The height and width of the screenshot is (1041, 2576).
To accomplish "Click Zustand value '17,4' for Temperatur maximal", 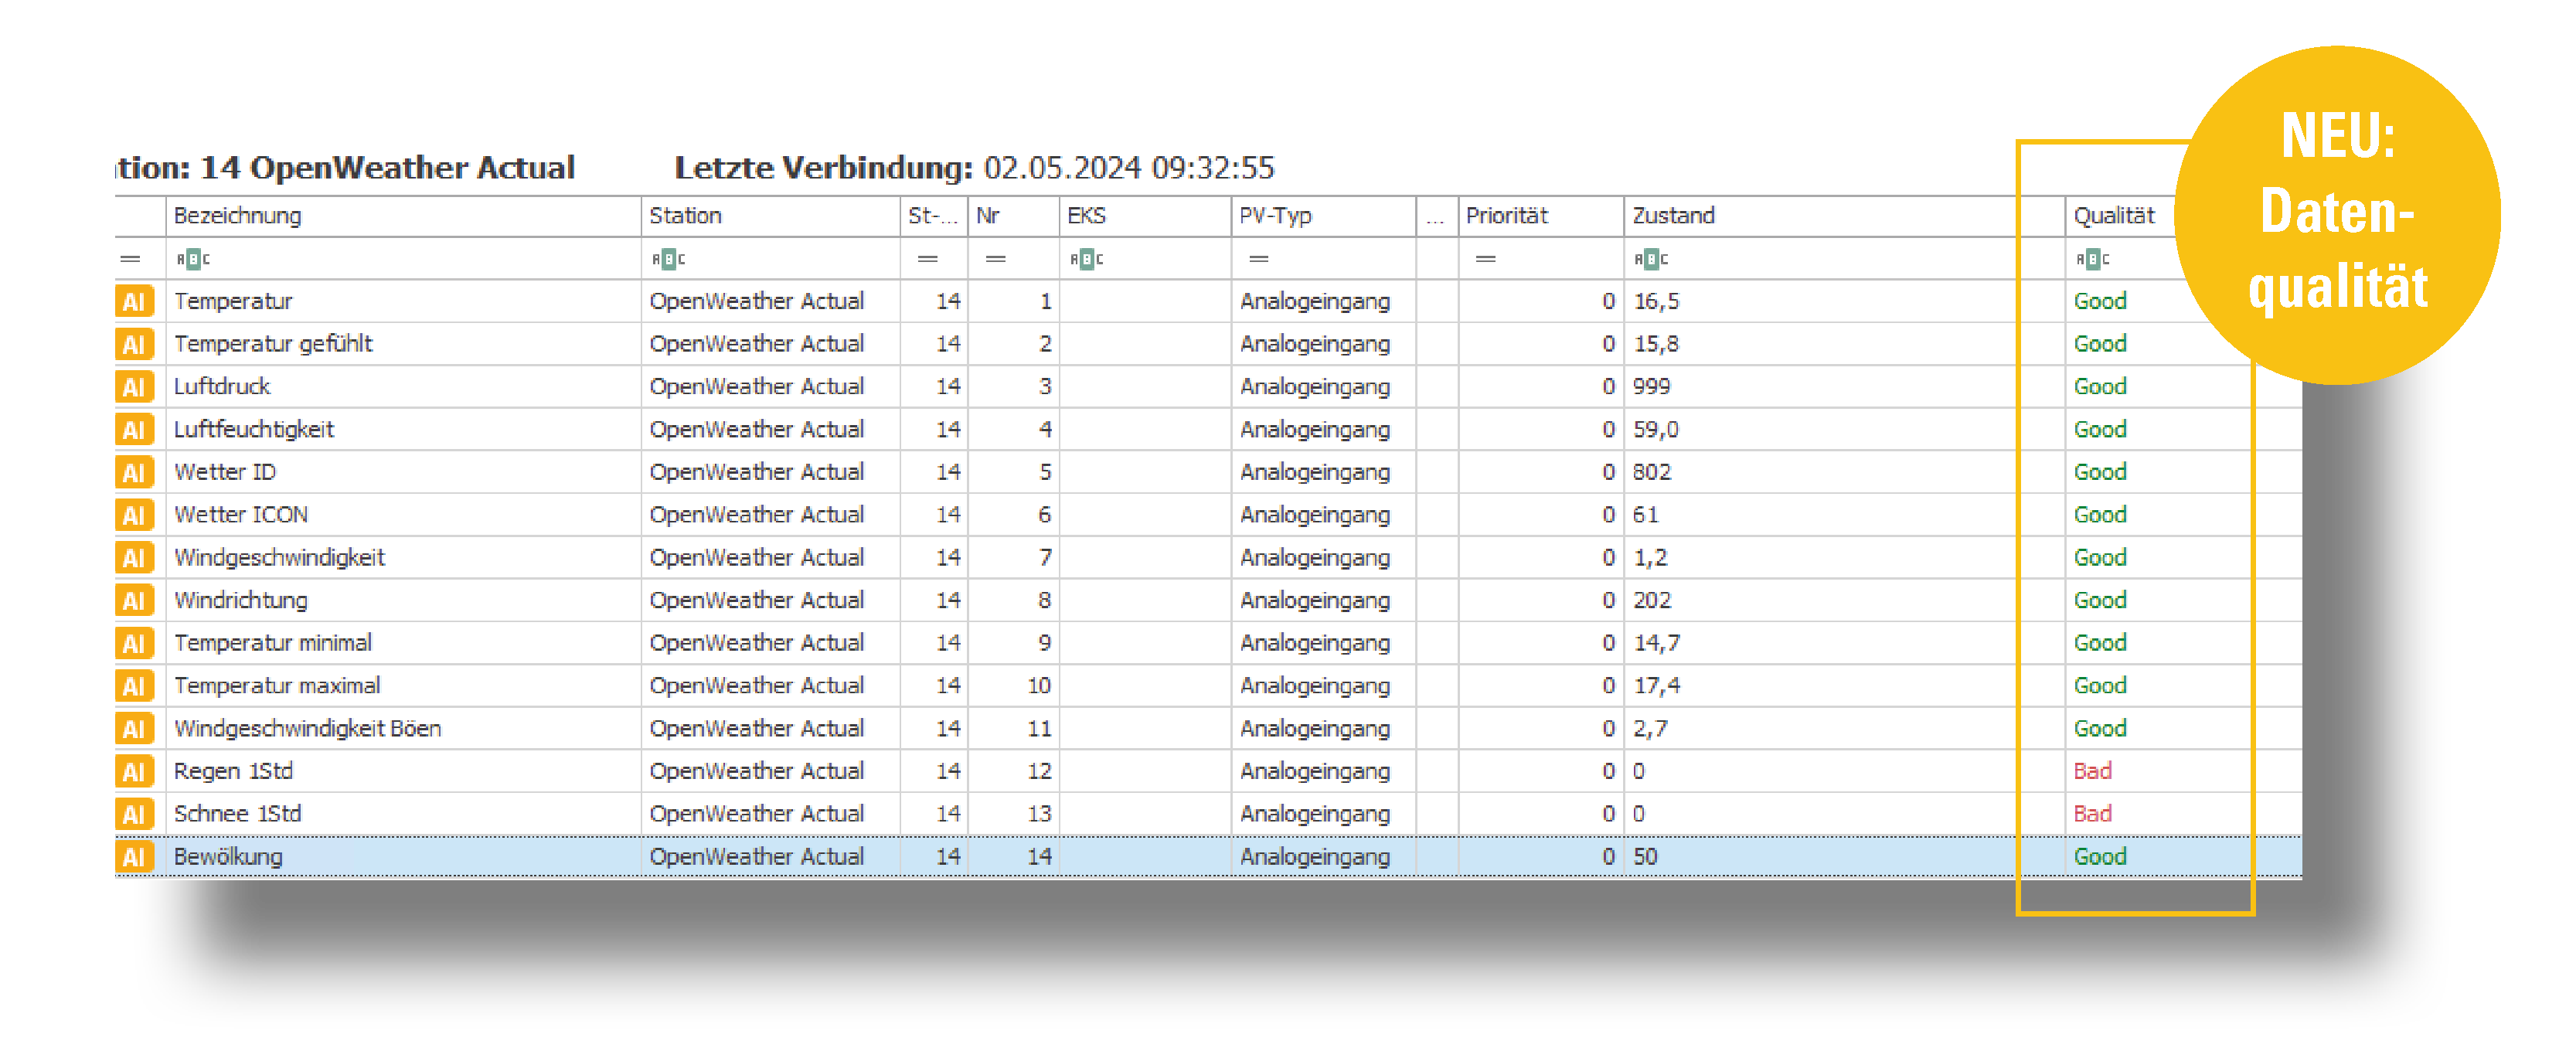I will [1657, 686].
